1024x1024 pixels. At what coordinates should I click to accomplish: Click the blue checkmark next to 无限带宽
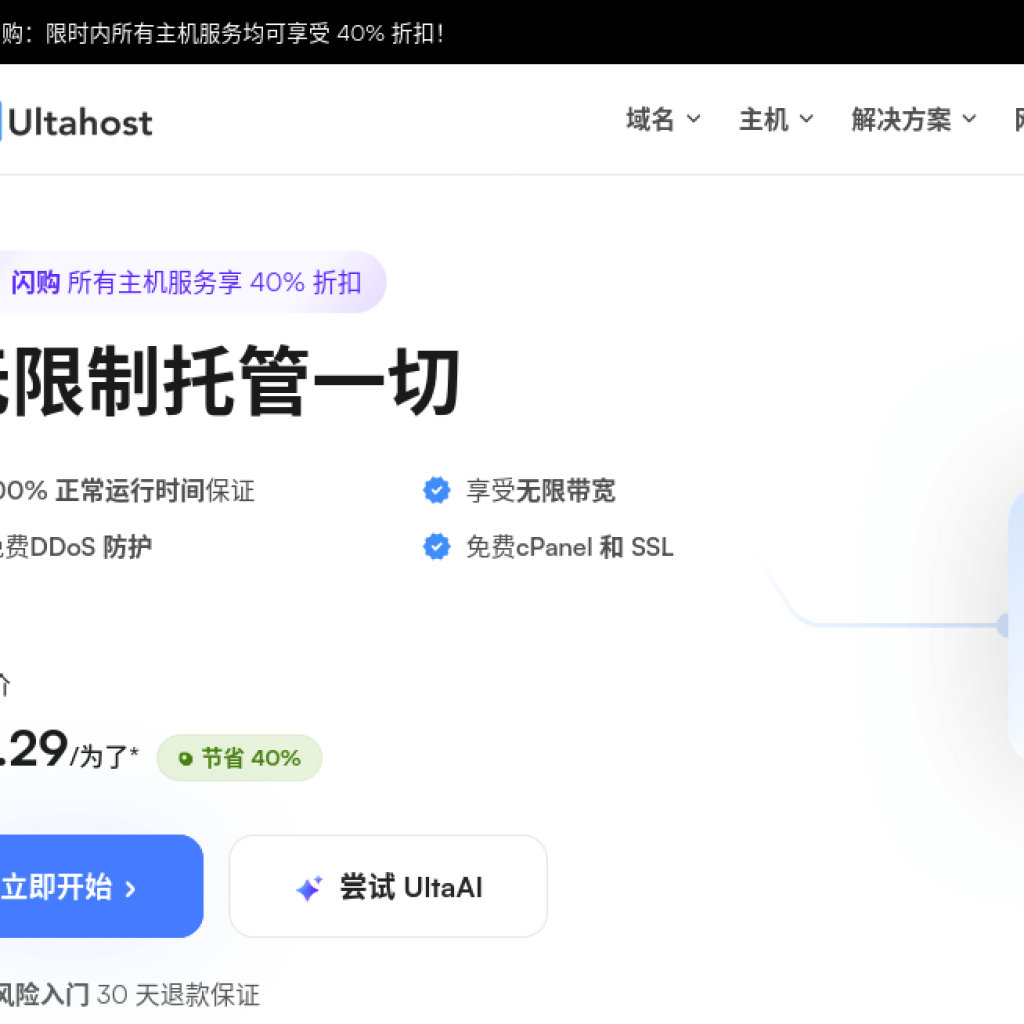(437, 490)
